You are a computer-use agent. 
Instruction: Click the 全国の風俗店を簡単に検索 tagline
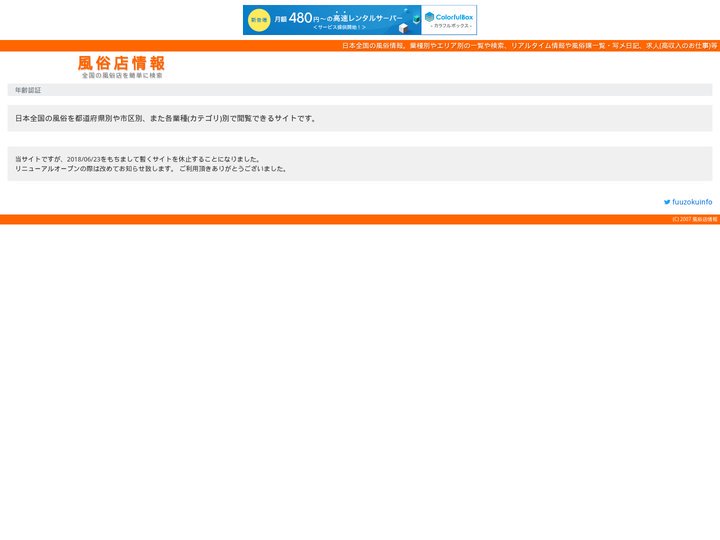pyautogui.click(x=122, y=75)
